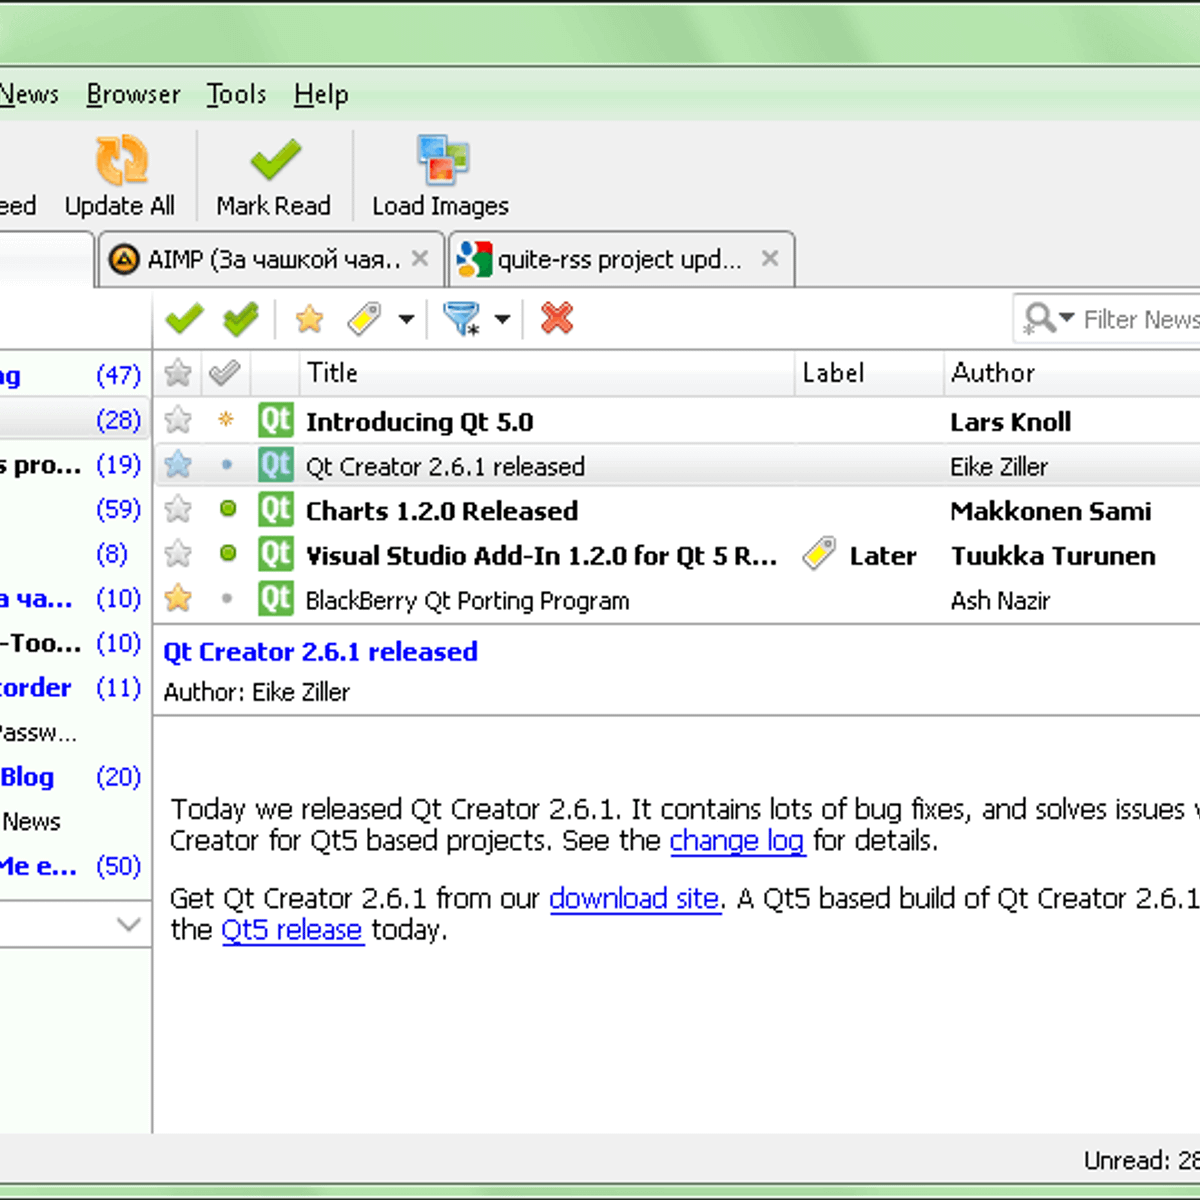Switch to the quite-rss project updates tab

pyautogui.click(x=618, y=260)
